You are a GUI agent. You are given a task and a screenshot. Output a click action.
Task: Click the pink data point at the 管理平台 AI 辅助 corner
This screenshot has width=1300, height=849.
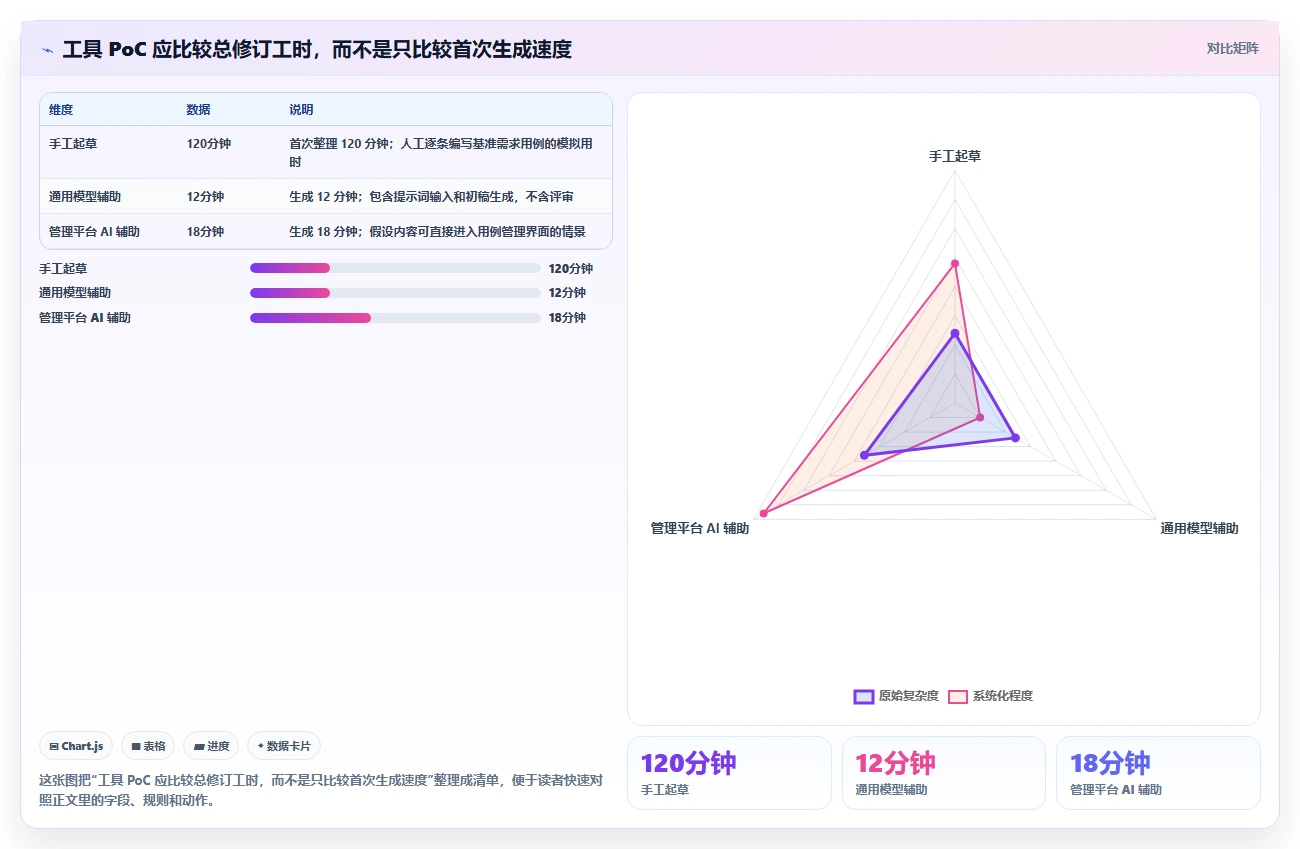click(764, 513)
